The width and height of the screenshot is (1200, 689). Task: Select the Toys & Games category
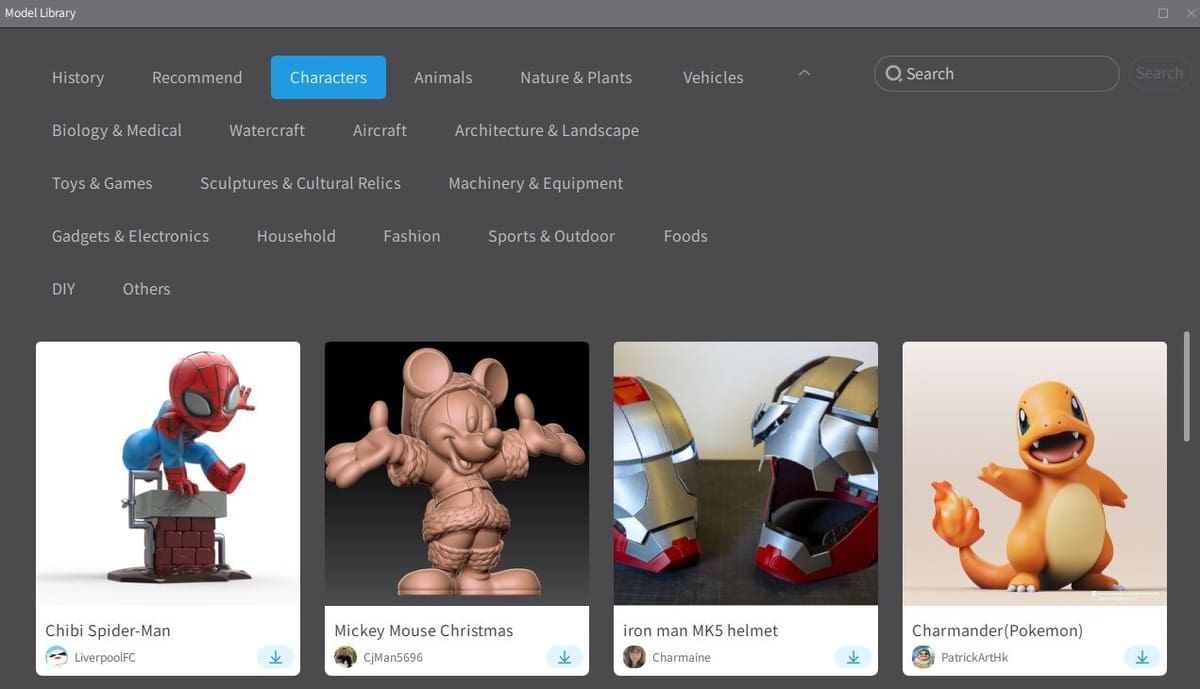point(102,183)
